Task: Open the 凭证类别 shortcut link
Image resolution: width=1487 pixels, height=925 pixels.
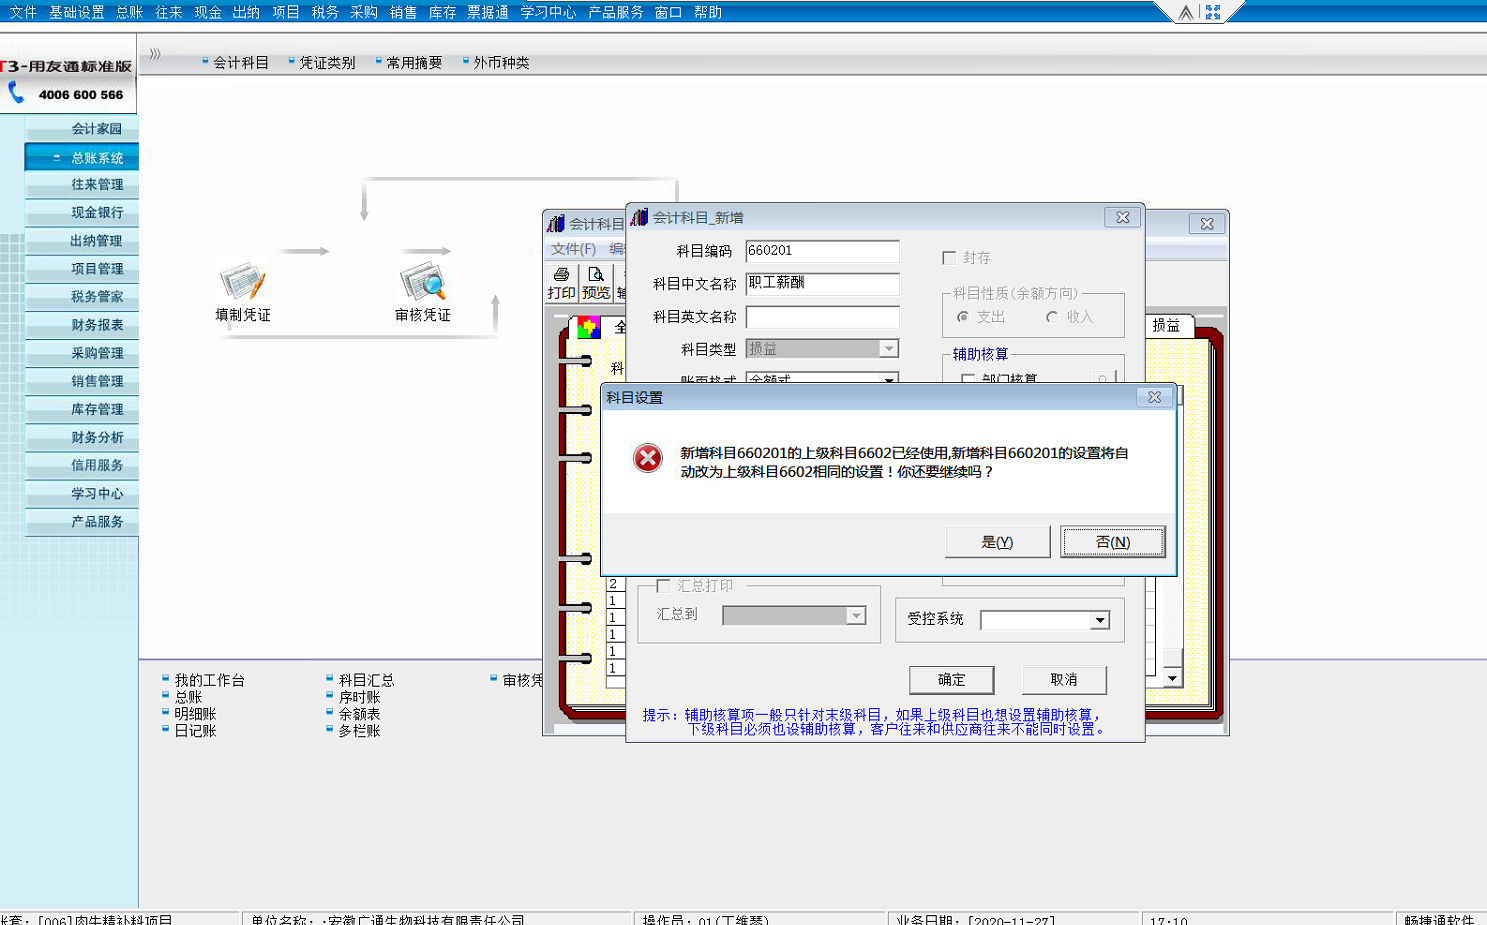Action: click(x=327, y=62)
